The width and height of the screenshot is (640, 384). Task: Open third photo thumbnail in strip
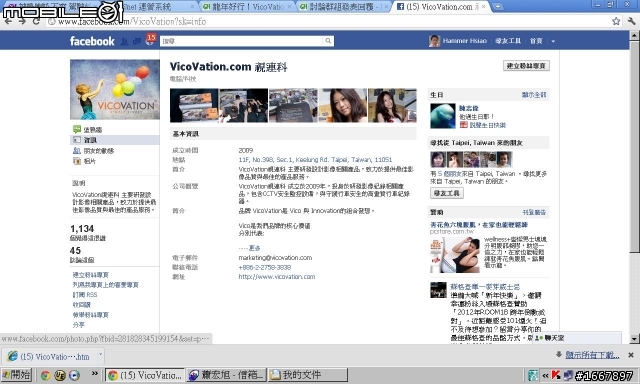pos(293,105)
